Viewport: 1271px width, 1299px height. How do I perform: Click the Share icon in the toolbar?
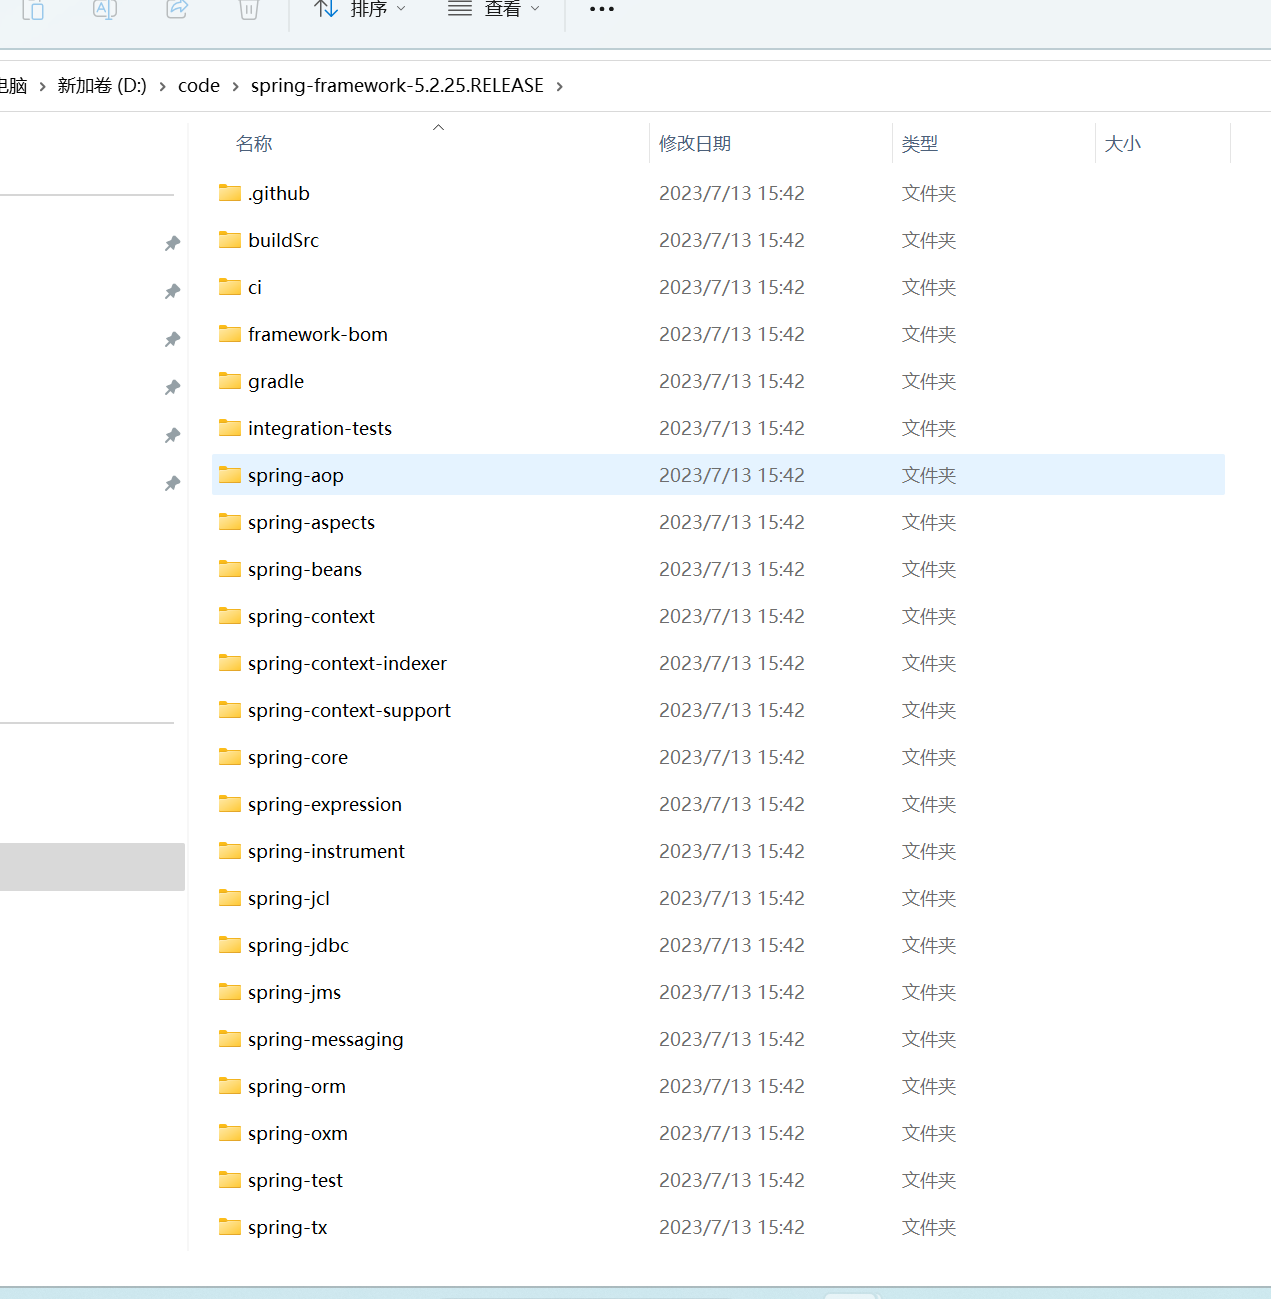point(177,9)
